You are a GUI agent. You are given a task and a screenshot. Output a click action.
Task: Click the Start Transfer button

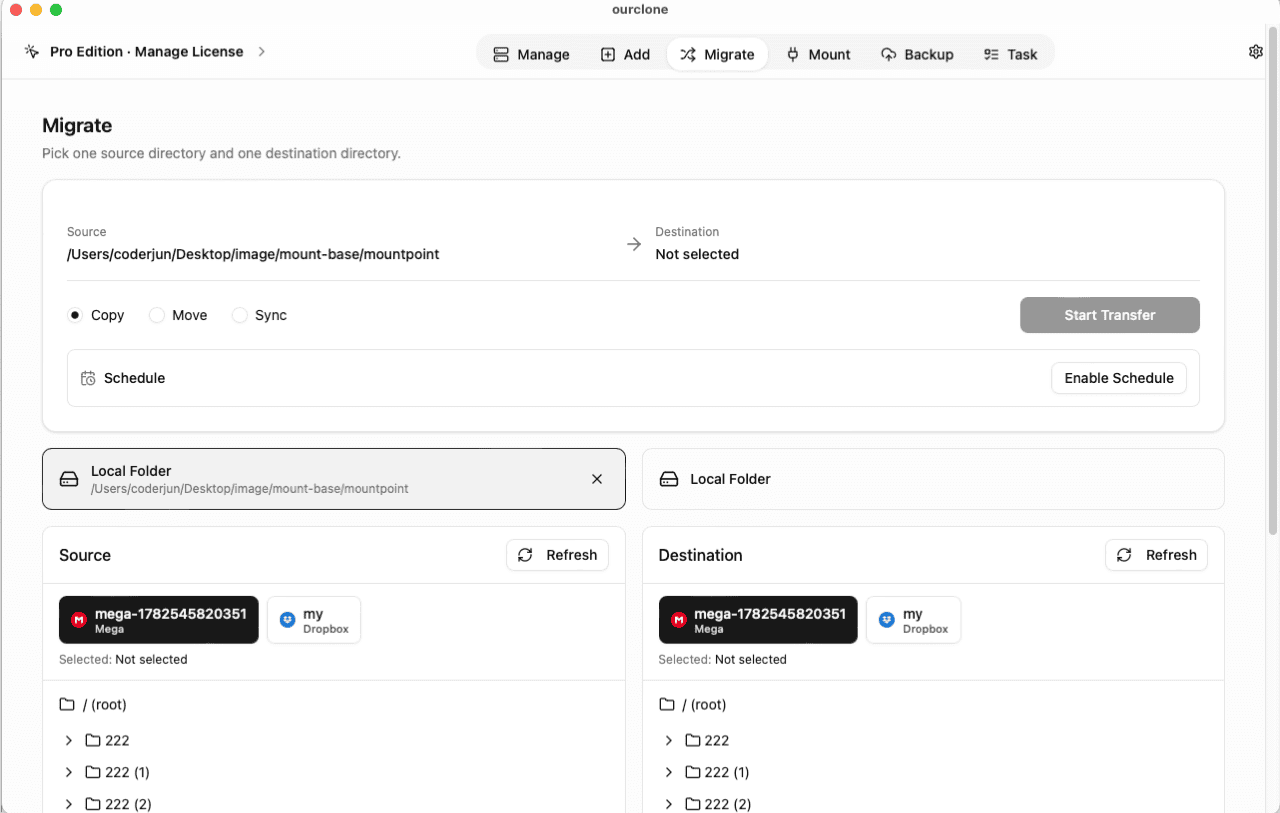[x=1109, y=315]
